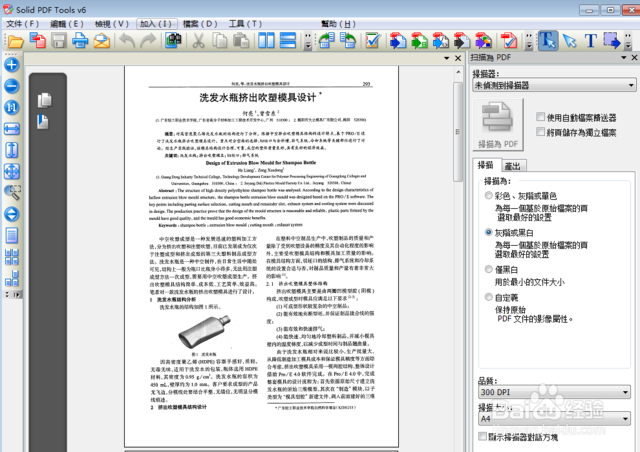The height and width of the screenshot is (452, 640).
Task: Open the 幫助 (H) menu
Action: point(338,24)
